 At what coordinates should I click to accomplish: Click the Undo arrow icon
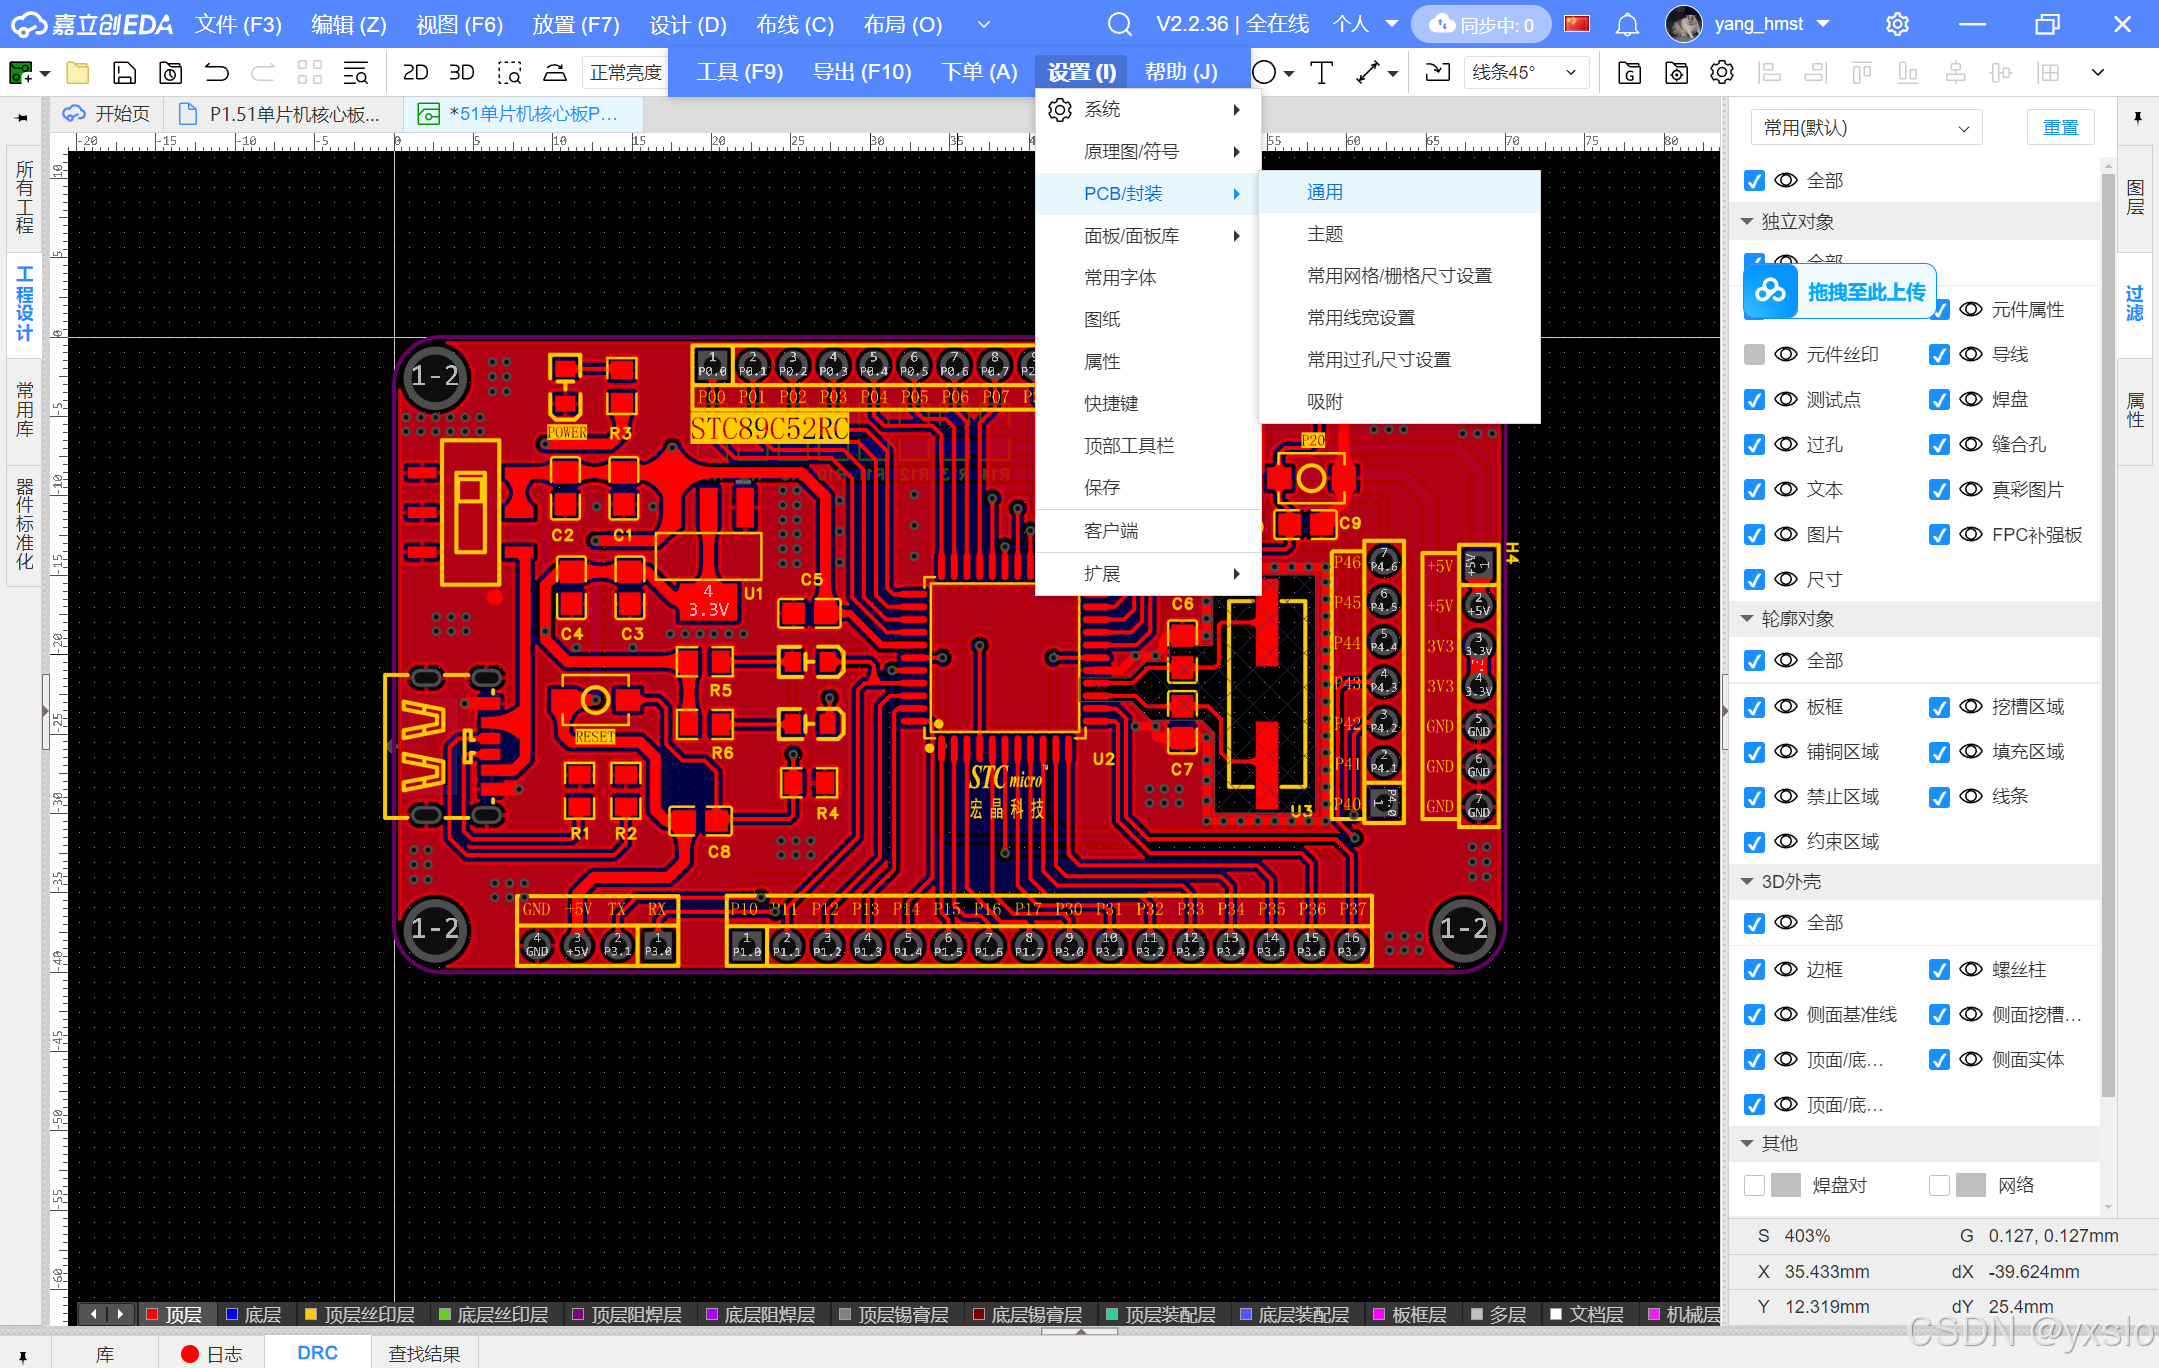click(216, 73)
